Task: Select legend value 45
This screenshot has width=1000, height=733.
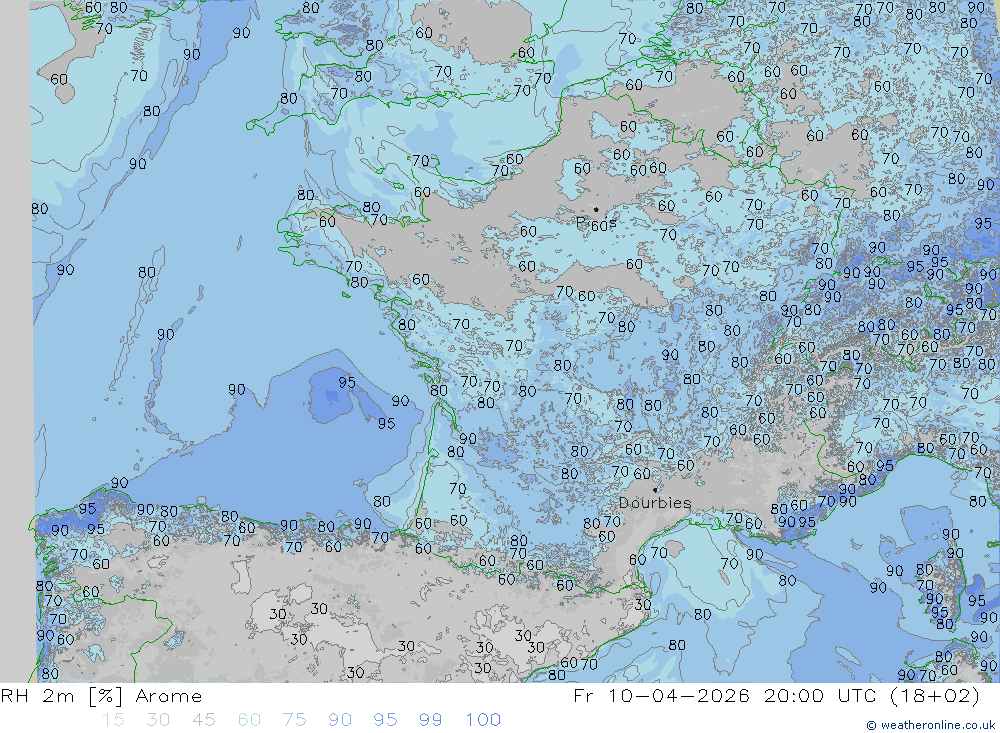Action: pos(203,720)
